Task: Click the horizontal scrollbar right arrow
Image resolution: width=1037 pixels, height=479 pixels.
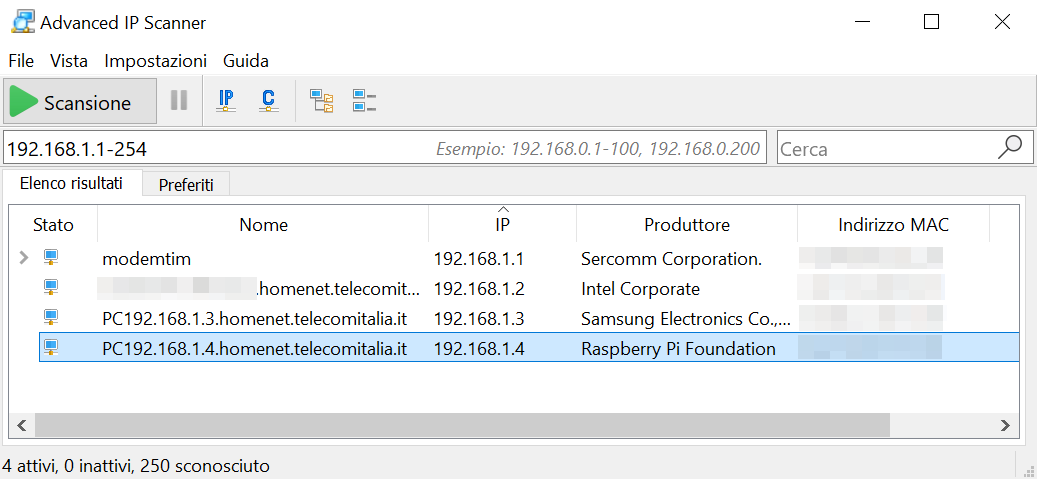Action: pos(1005,425)
